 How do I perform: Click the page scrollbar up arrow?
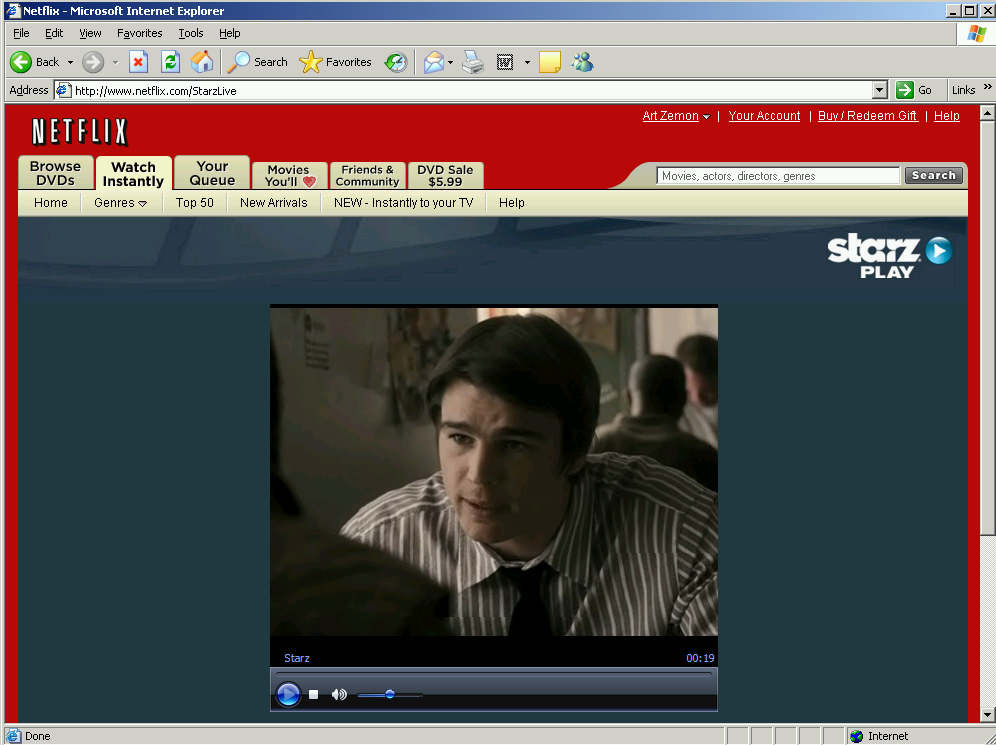[x=988, y=113]
